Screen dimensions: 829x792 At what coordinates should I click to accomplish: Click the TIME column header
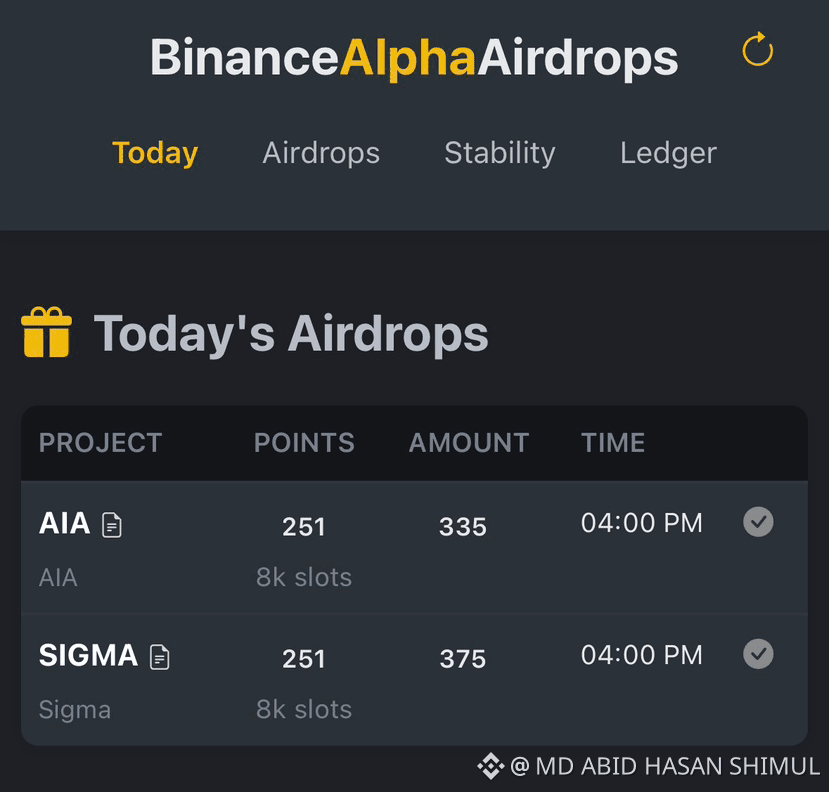point(613,443)
